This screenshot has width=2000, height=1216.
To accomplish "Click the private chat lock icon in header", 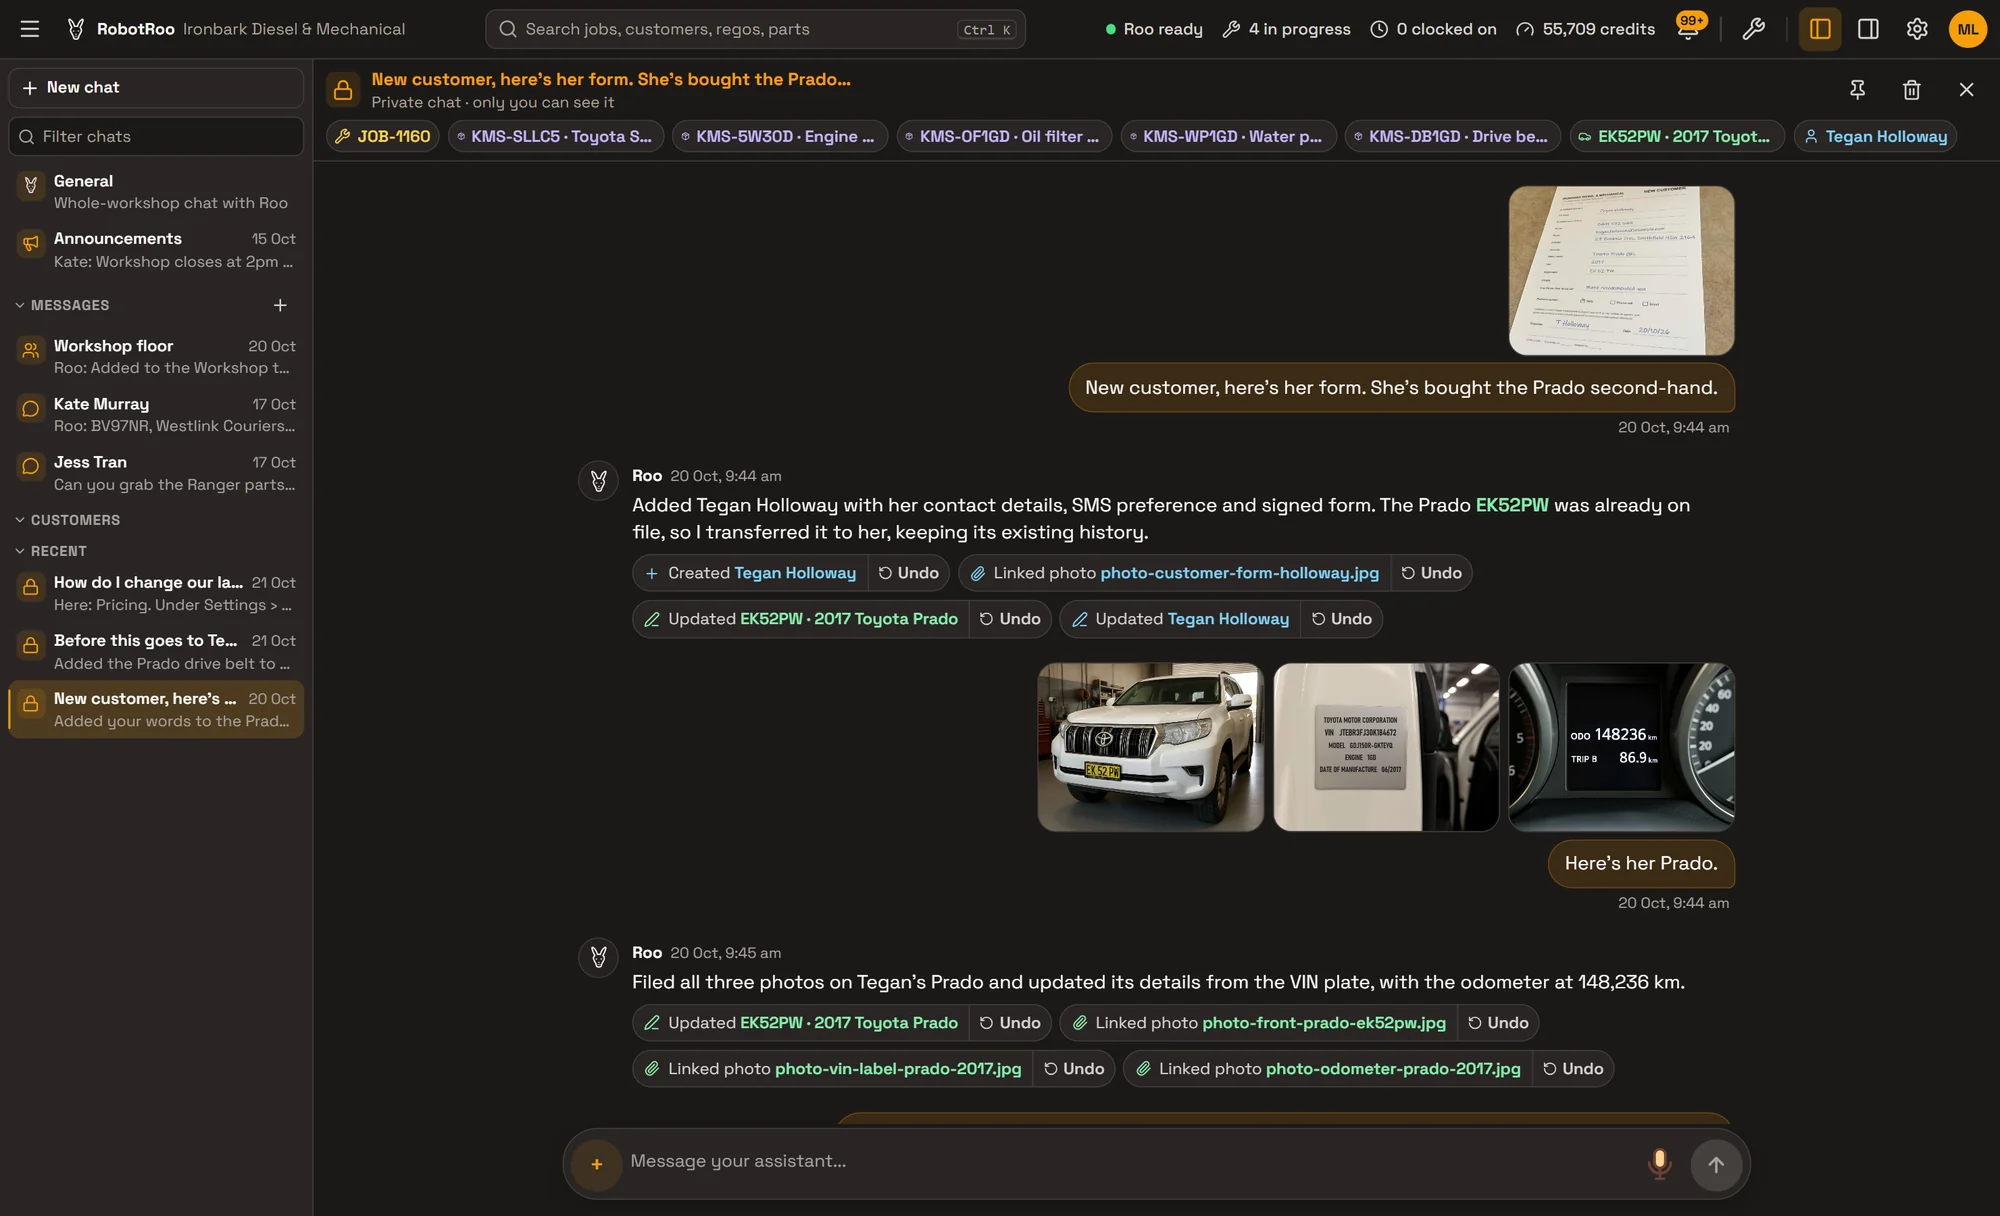I will pyautogui.click(x=343, y=90).
